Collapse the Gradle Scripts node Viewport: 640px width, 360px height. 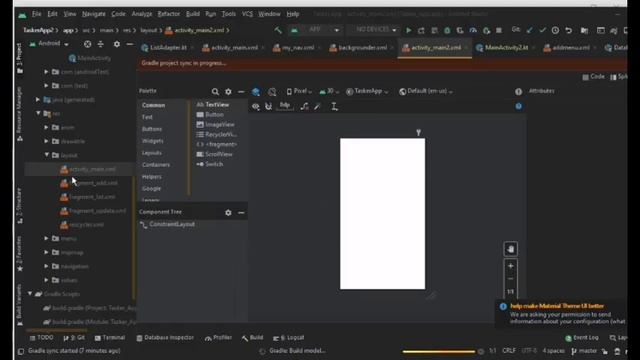pyautogui.click(x=30, y=294)
